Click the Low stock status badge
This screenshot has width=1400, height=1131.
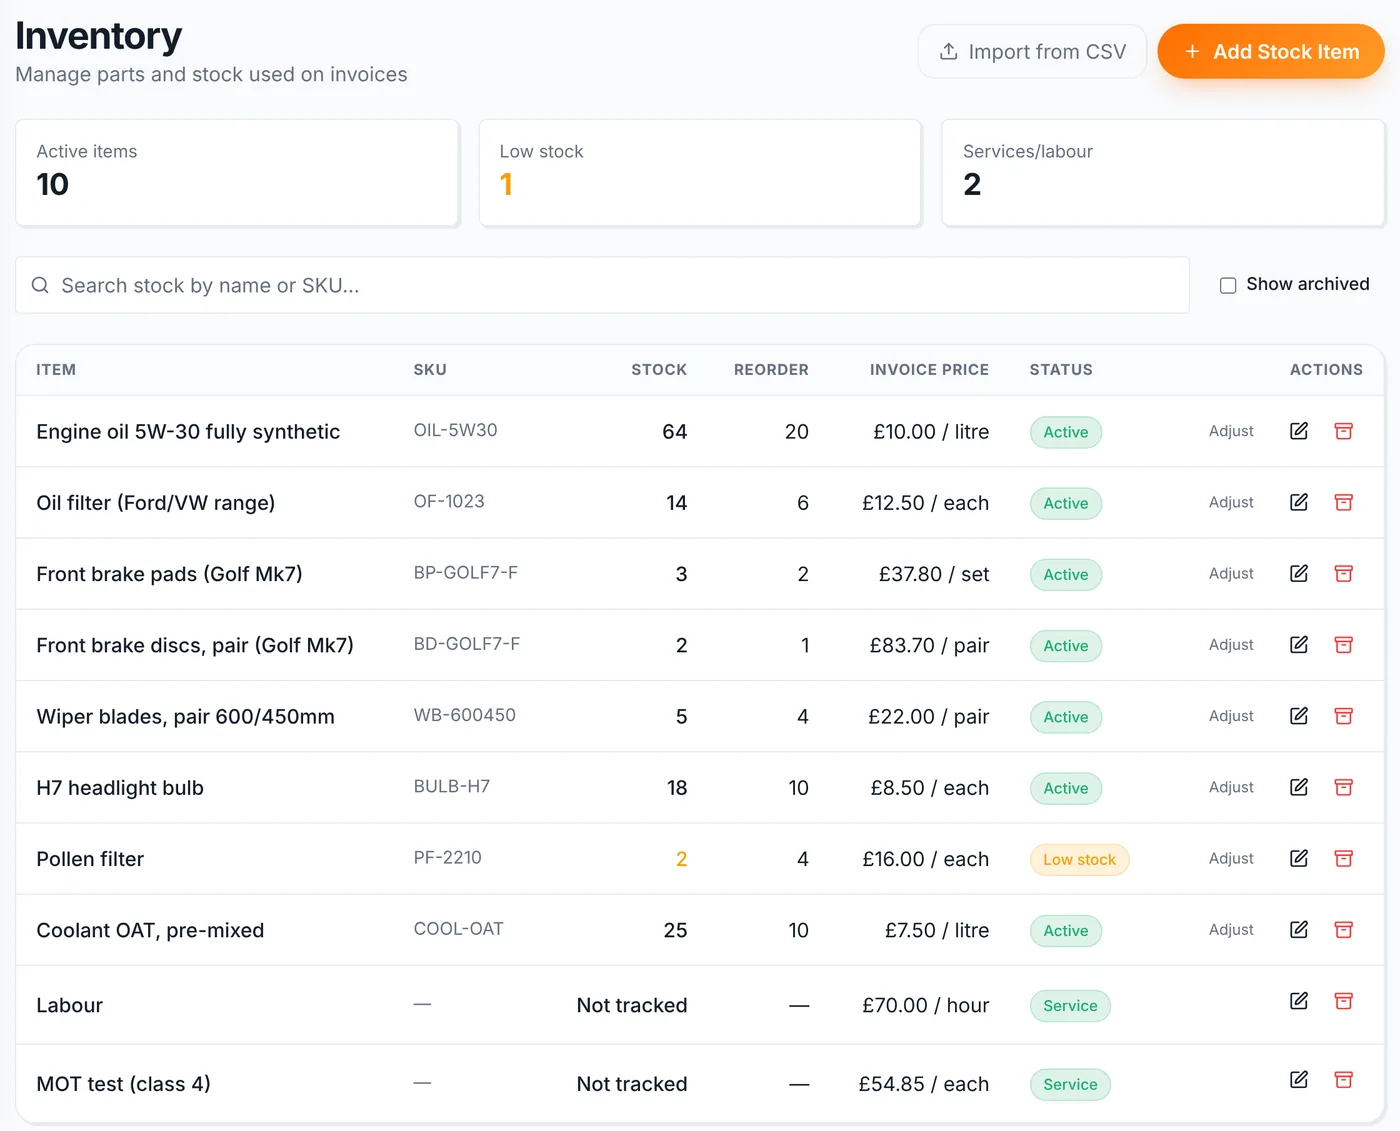click(x=1079, y=859)
